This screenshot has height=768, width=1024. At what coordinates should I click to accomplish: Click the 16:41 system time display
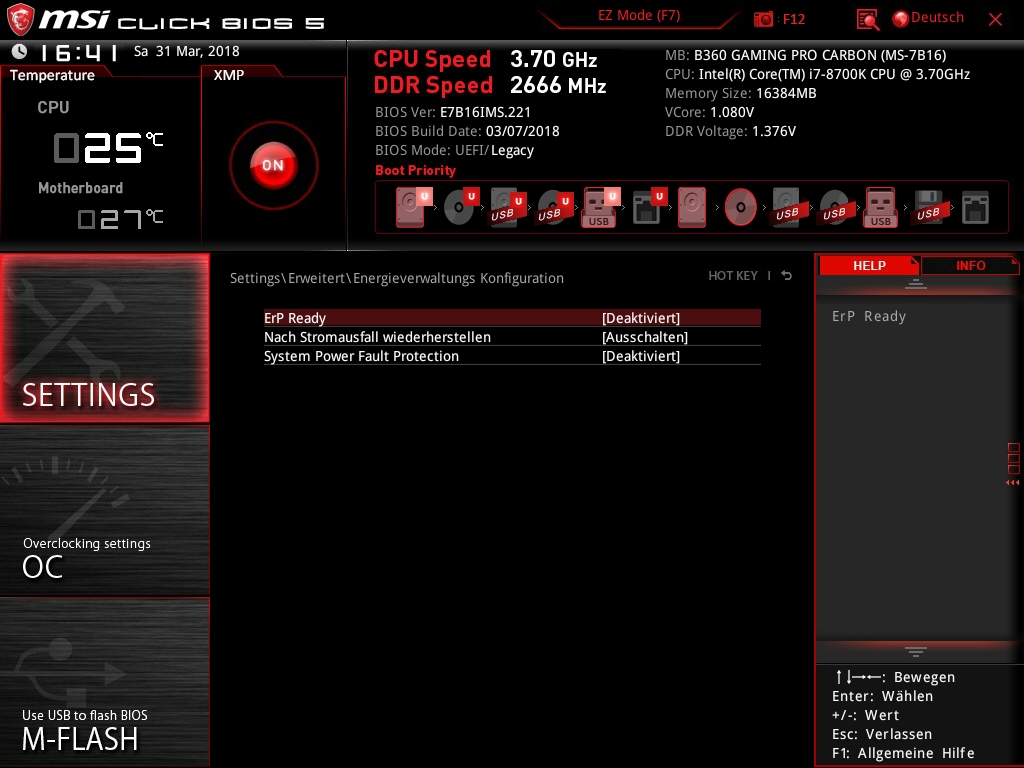pos(80,52)
